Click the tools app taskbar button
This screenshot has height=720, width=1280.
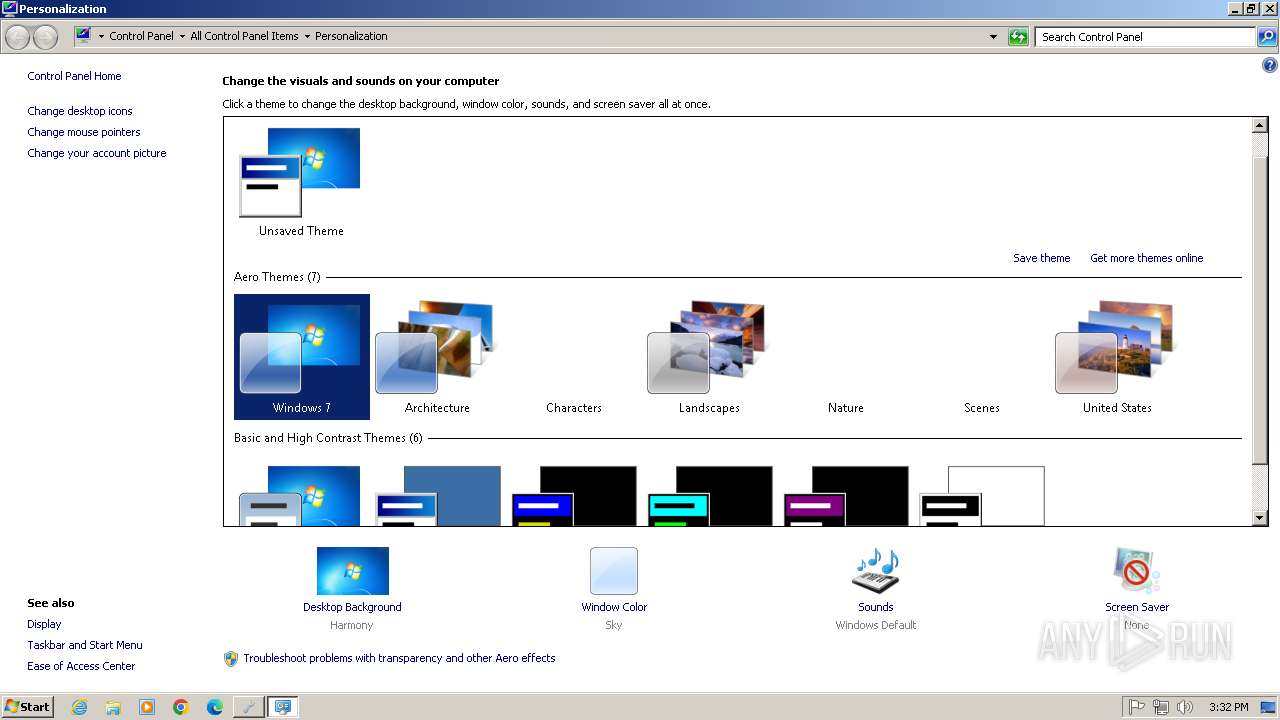[x=248, y=707]
